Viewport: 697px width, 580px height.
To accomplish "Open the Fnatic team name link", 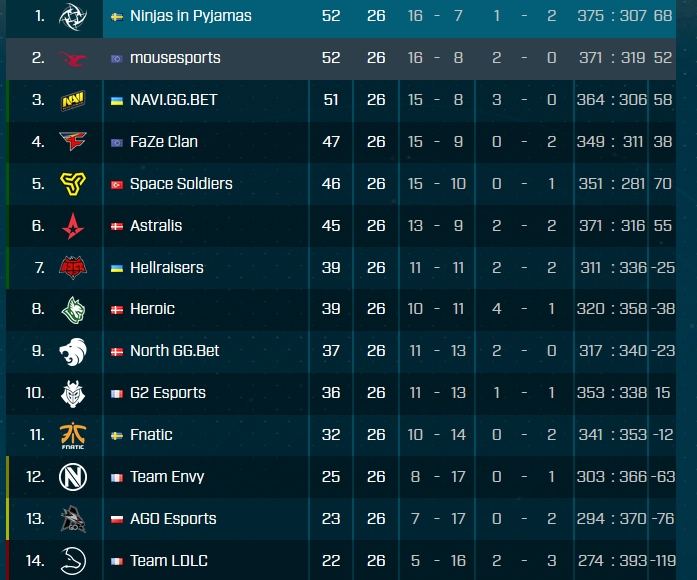I will 151,435.
